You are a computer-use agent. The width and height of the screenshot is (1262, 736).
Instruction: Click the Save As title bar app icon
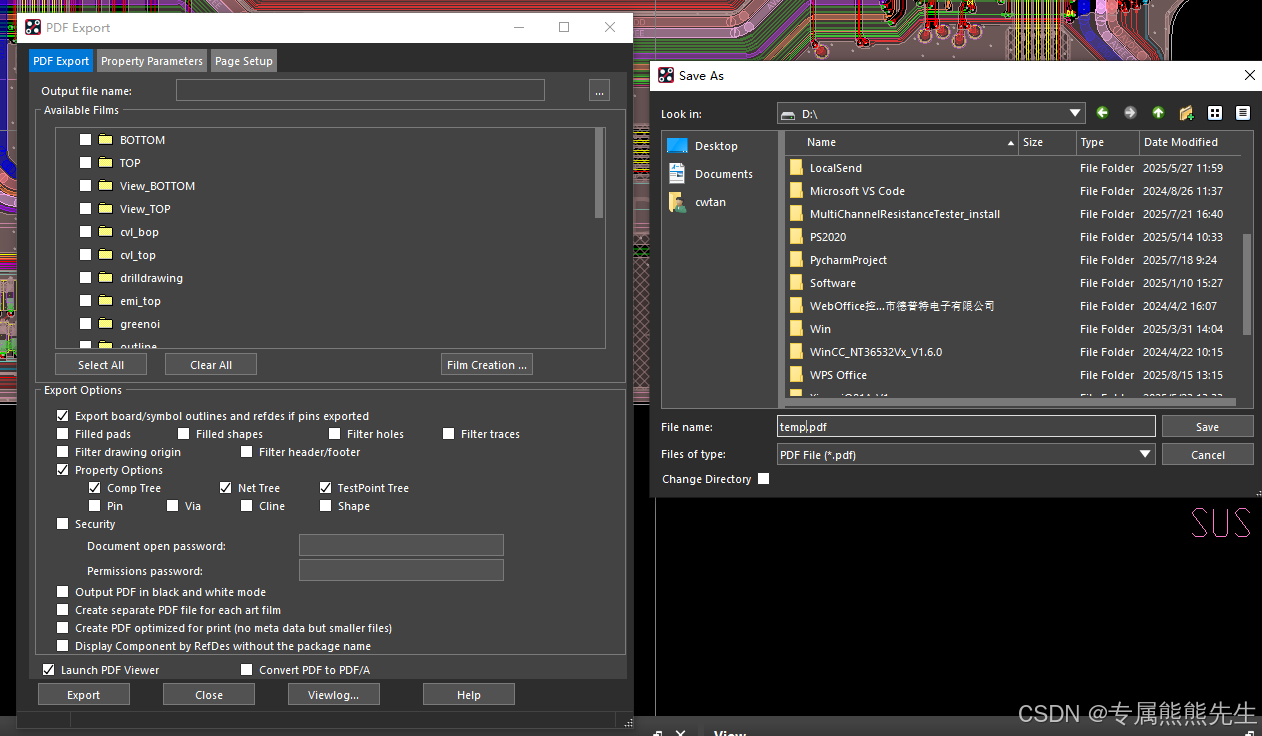pos(666,75)
